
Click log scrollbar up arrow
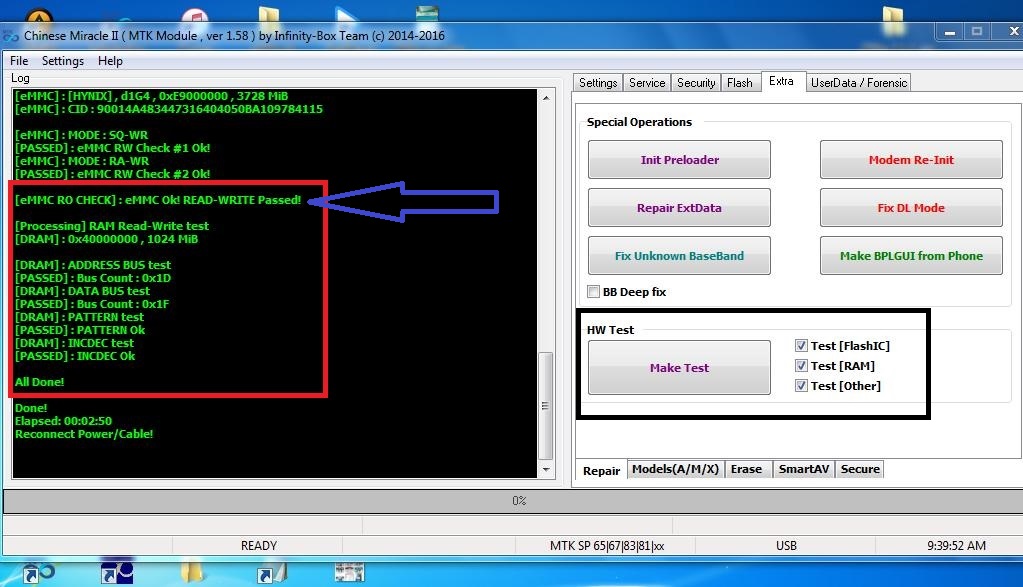(x=546, y=98)
